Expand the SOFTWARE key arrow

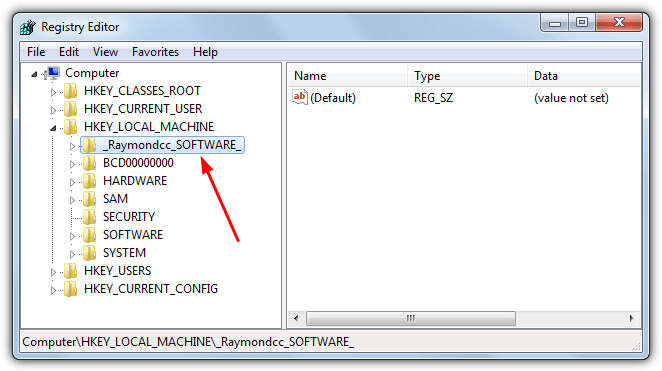click(x=72, y=236)
